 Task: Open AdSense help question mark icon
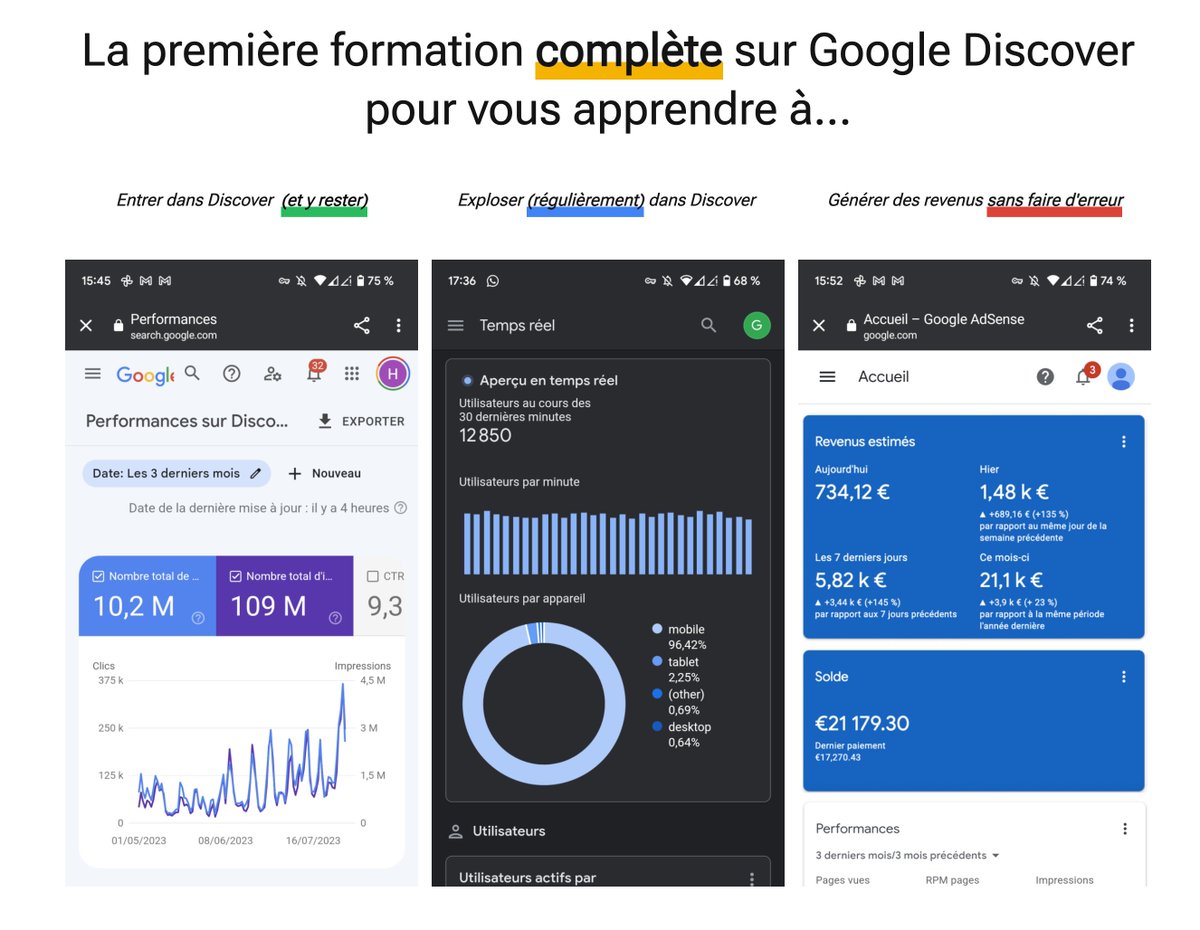click(x=1045, y=377)
